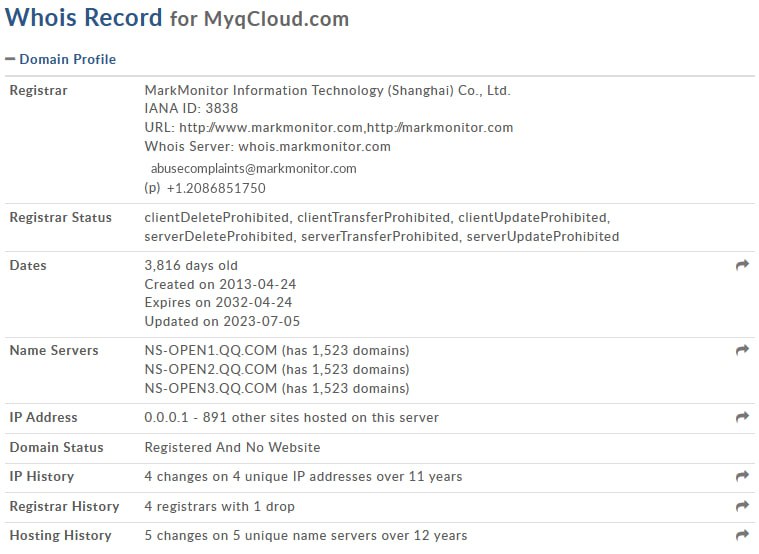759x554 pixels.
Task: Collapse the Domain Profile section
Action: [67, 60]
